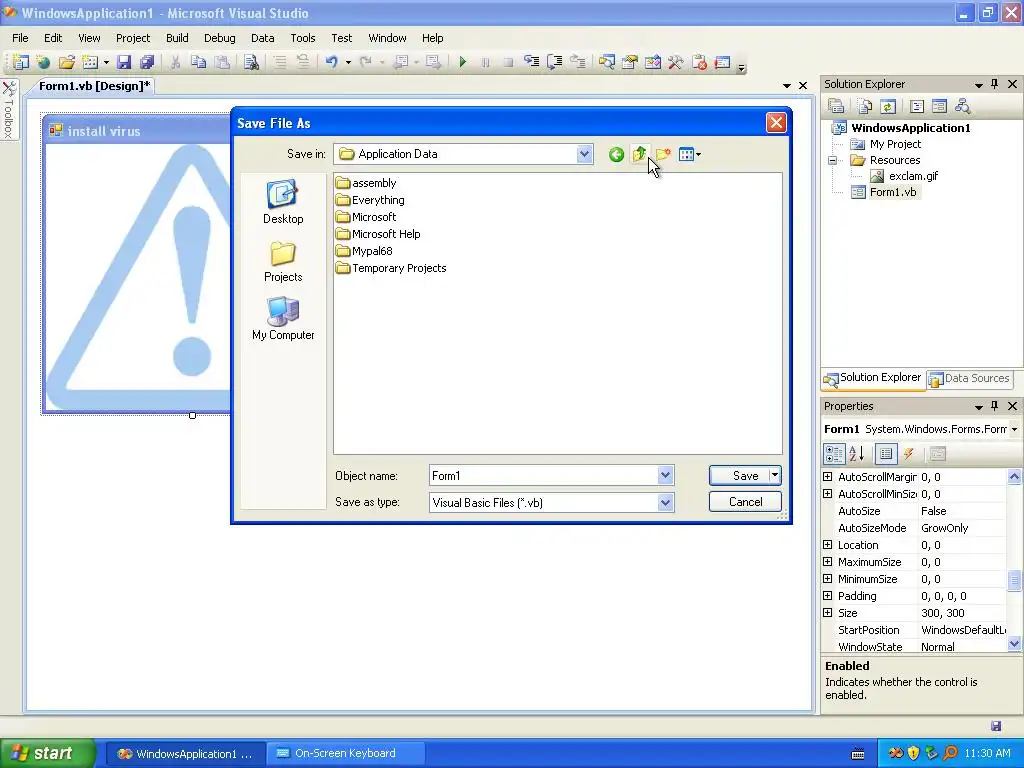Open the Save as type dropdown
This screenshot has height=768, width=1024.
(665, 502)
